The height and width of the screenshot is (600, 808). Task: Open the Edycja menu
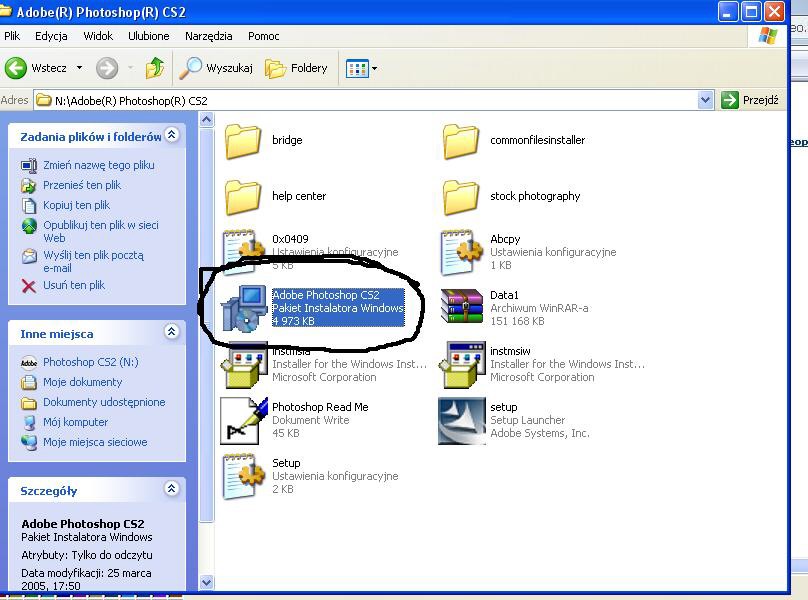point(51,36)
